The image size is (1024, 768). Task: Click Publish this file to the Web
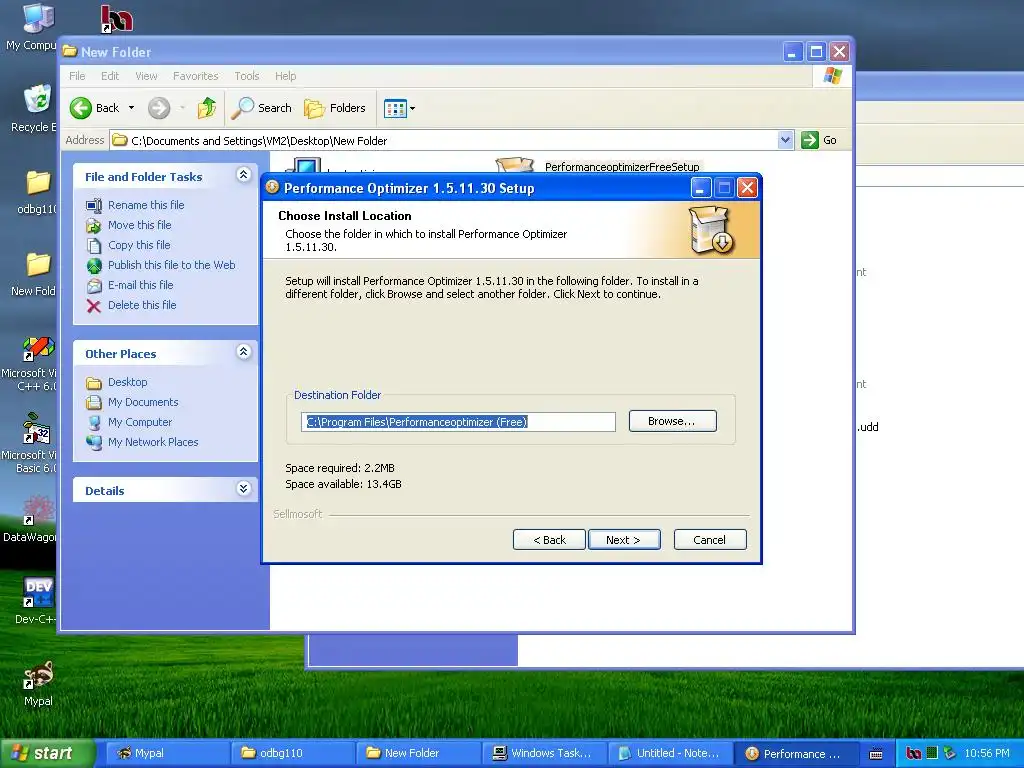pos(171,265)
